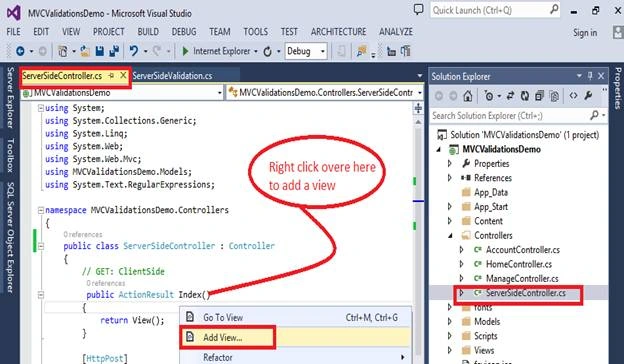Open the class navigation dropdown ServerSideContr

419,93
